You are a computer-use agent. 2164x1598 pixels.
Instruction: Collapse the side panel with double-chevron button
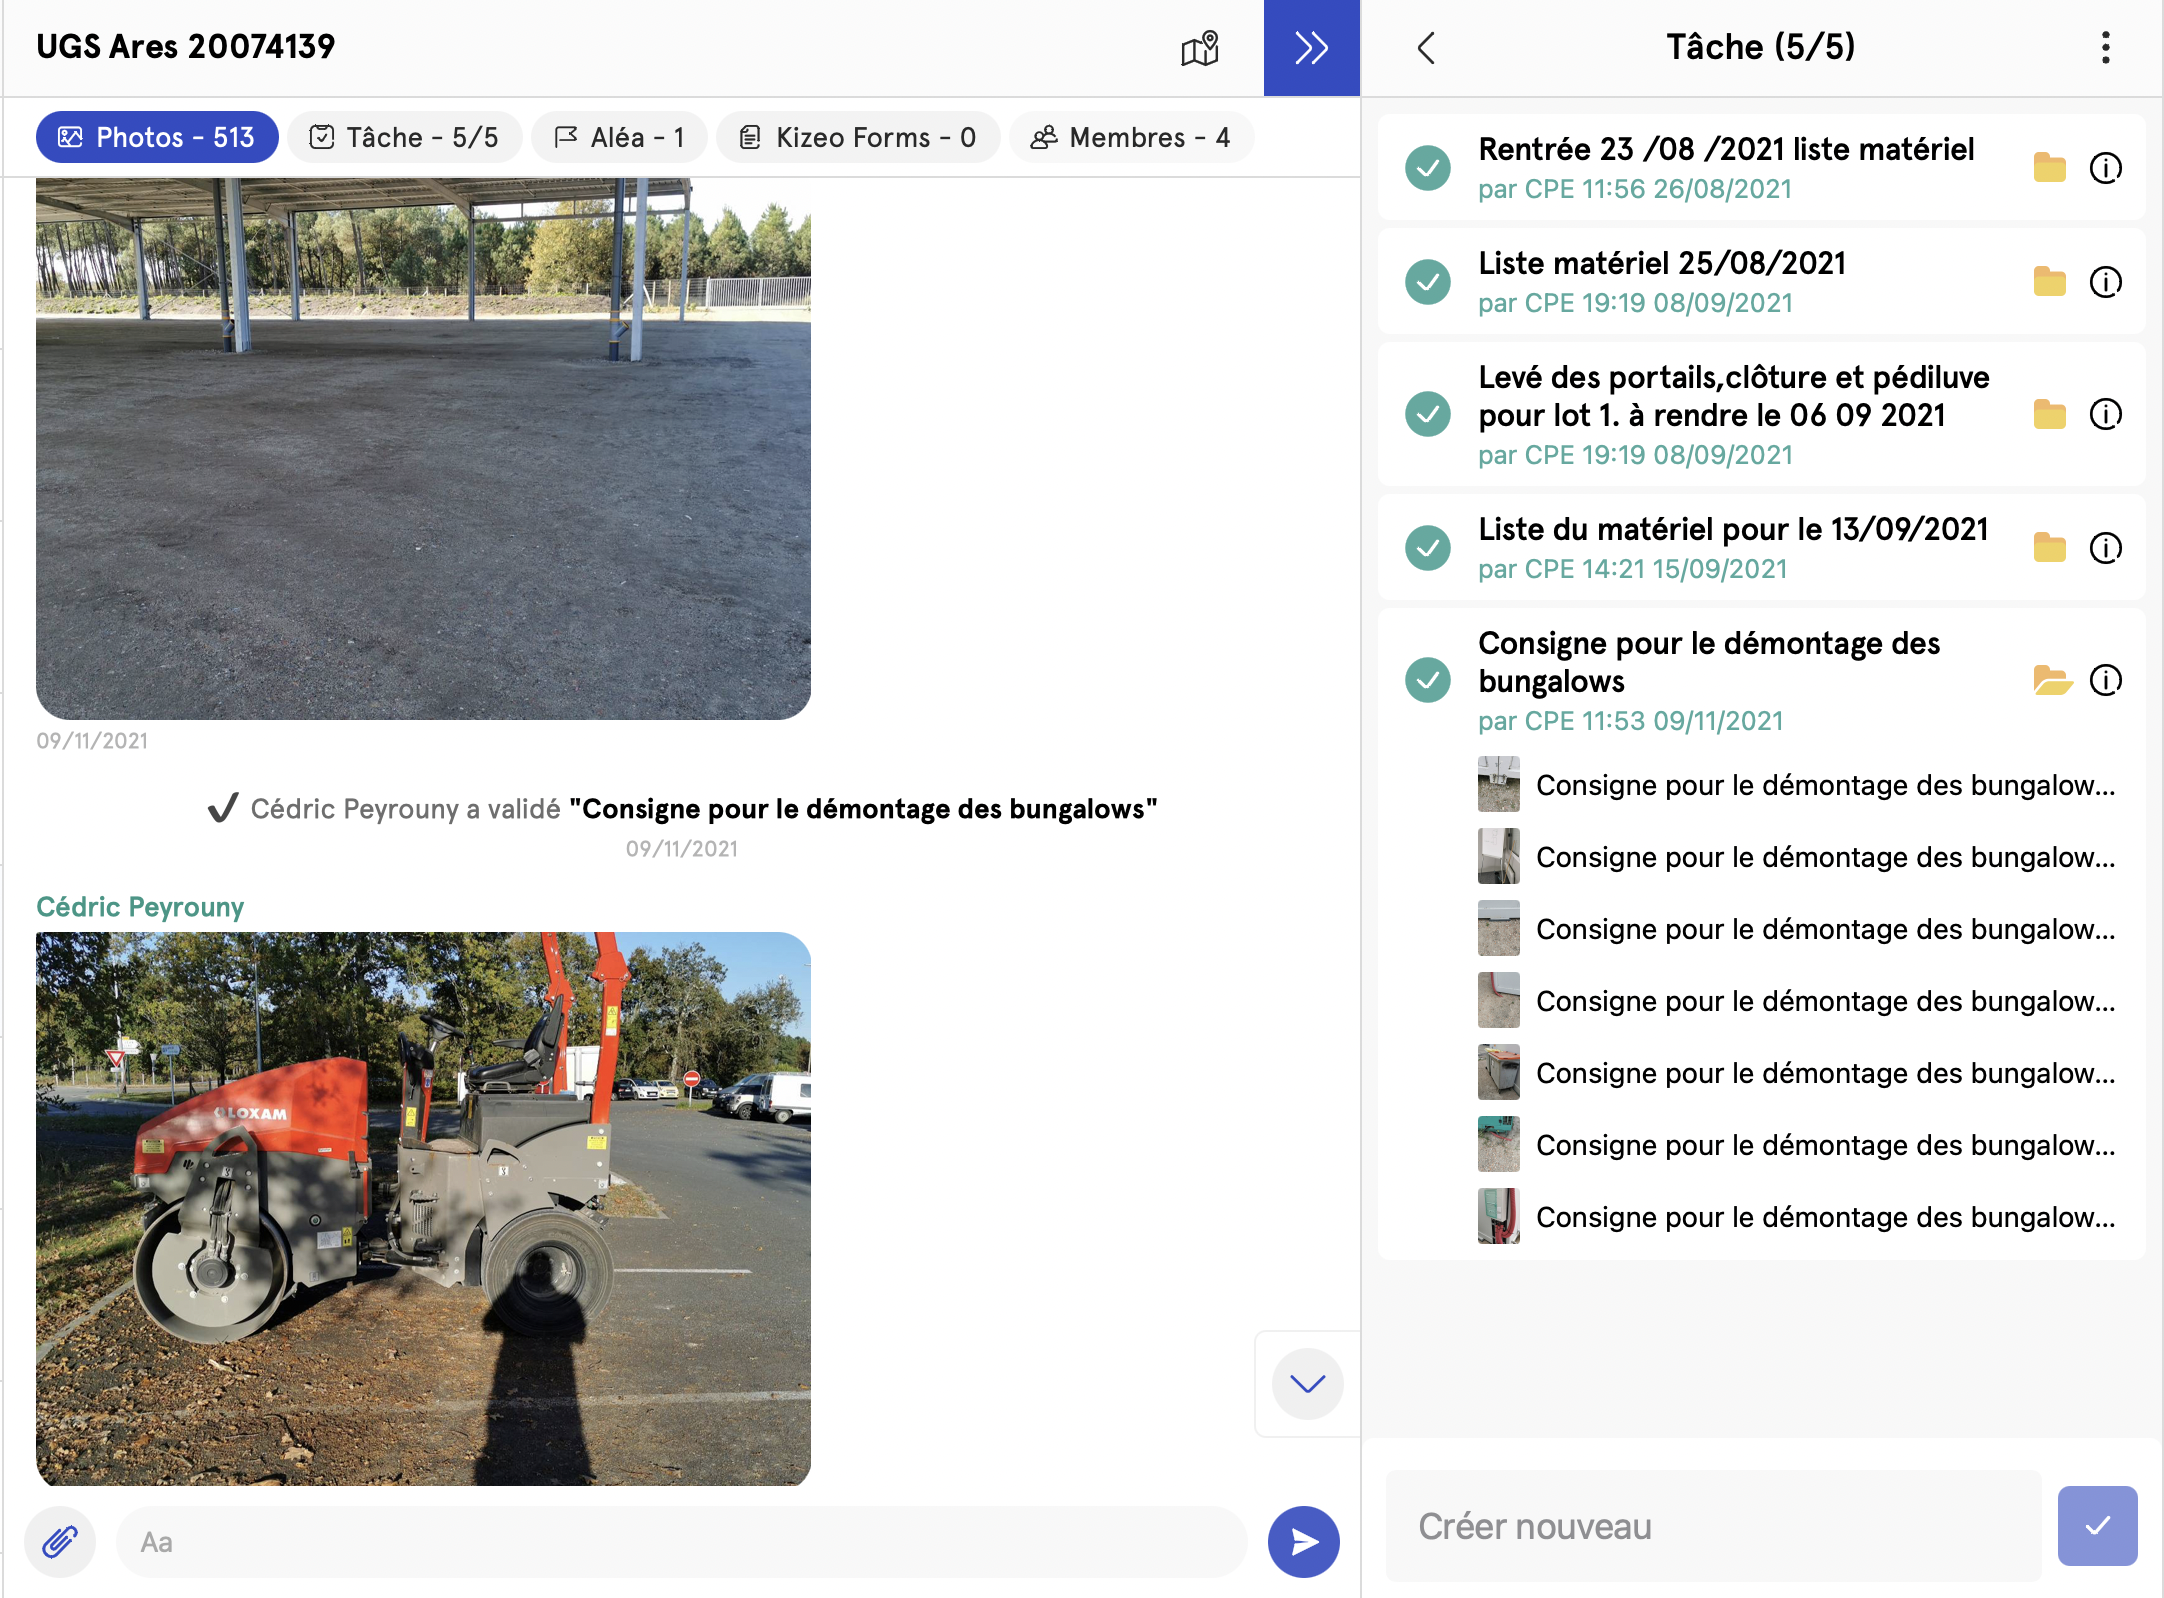(x=1311, y=48)
